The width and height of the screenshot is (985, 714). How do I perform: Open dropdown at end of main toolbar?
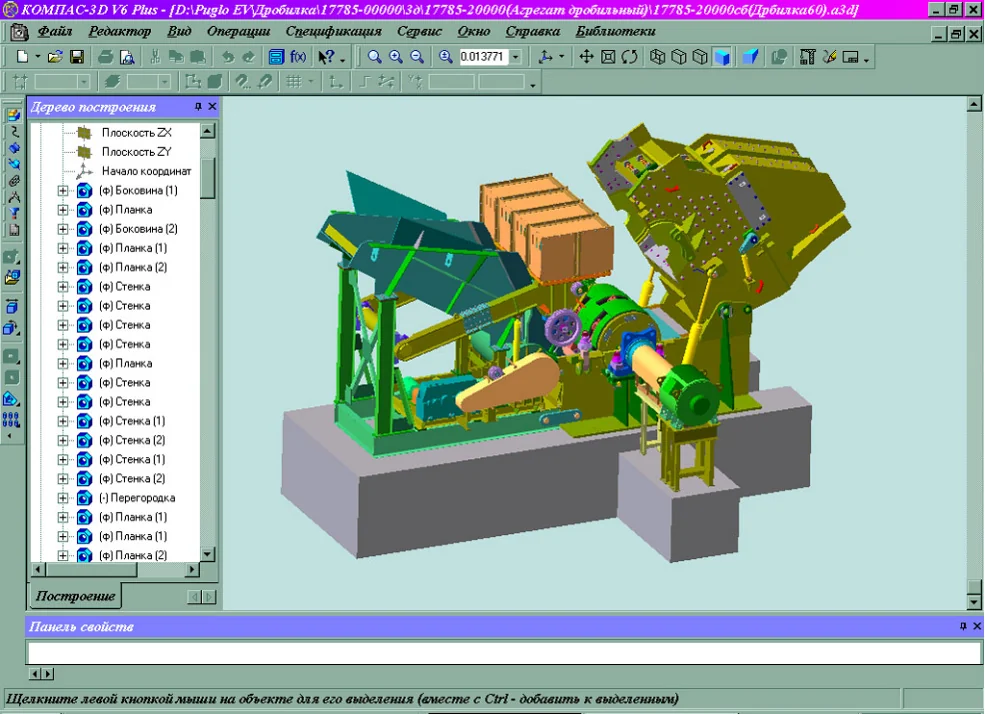(x=867, y=60)
